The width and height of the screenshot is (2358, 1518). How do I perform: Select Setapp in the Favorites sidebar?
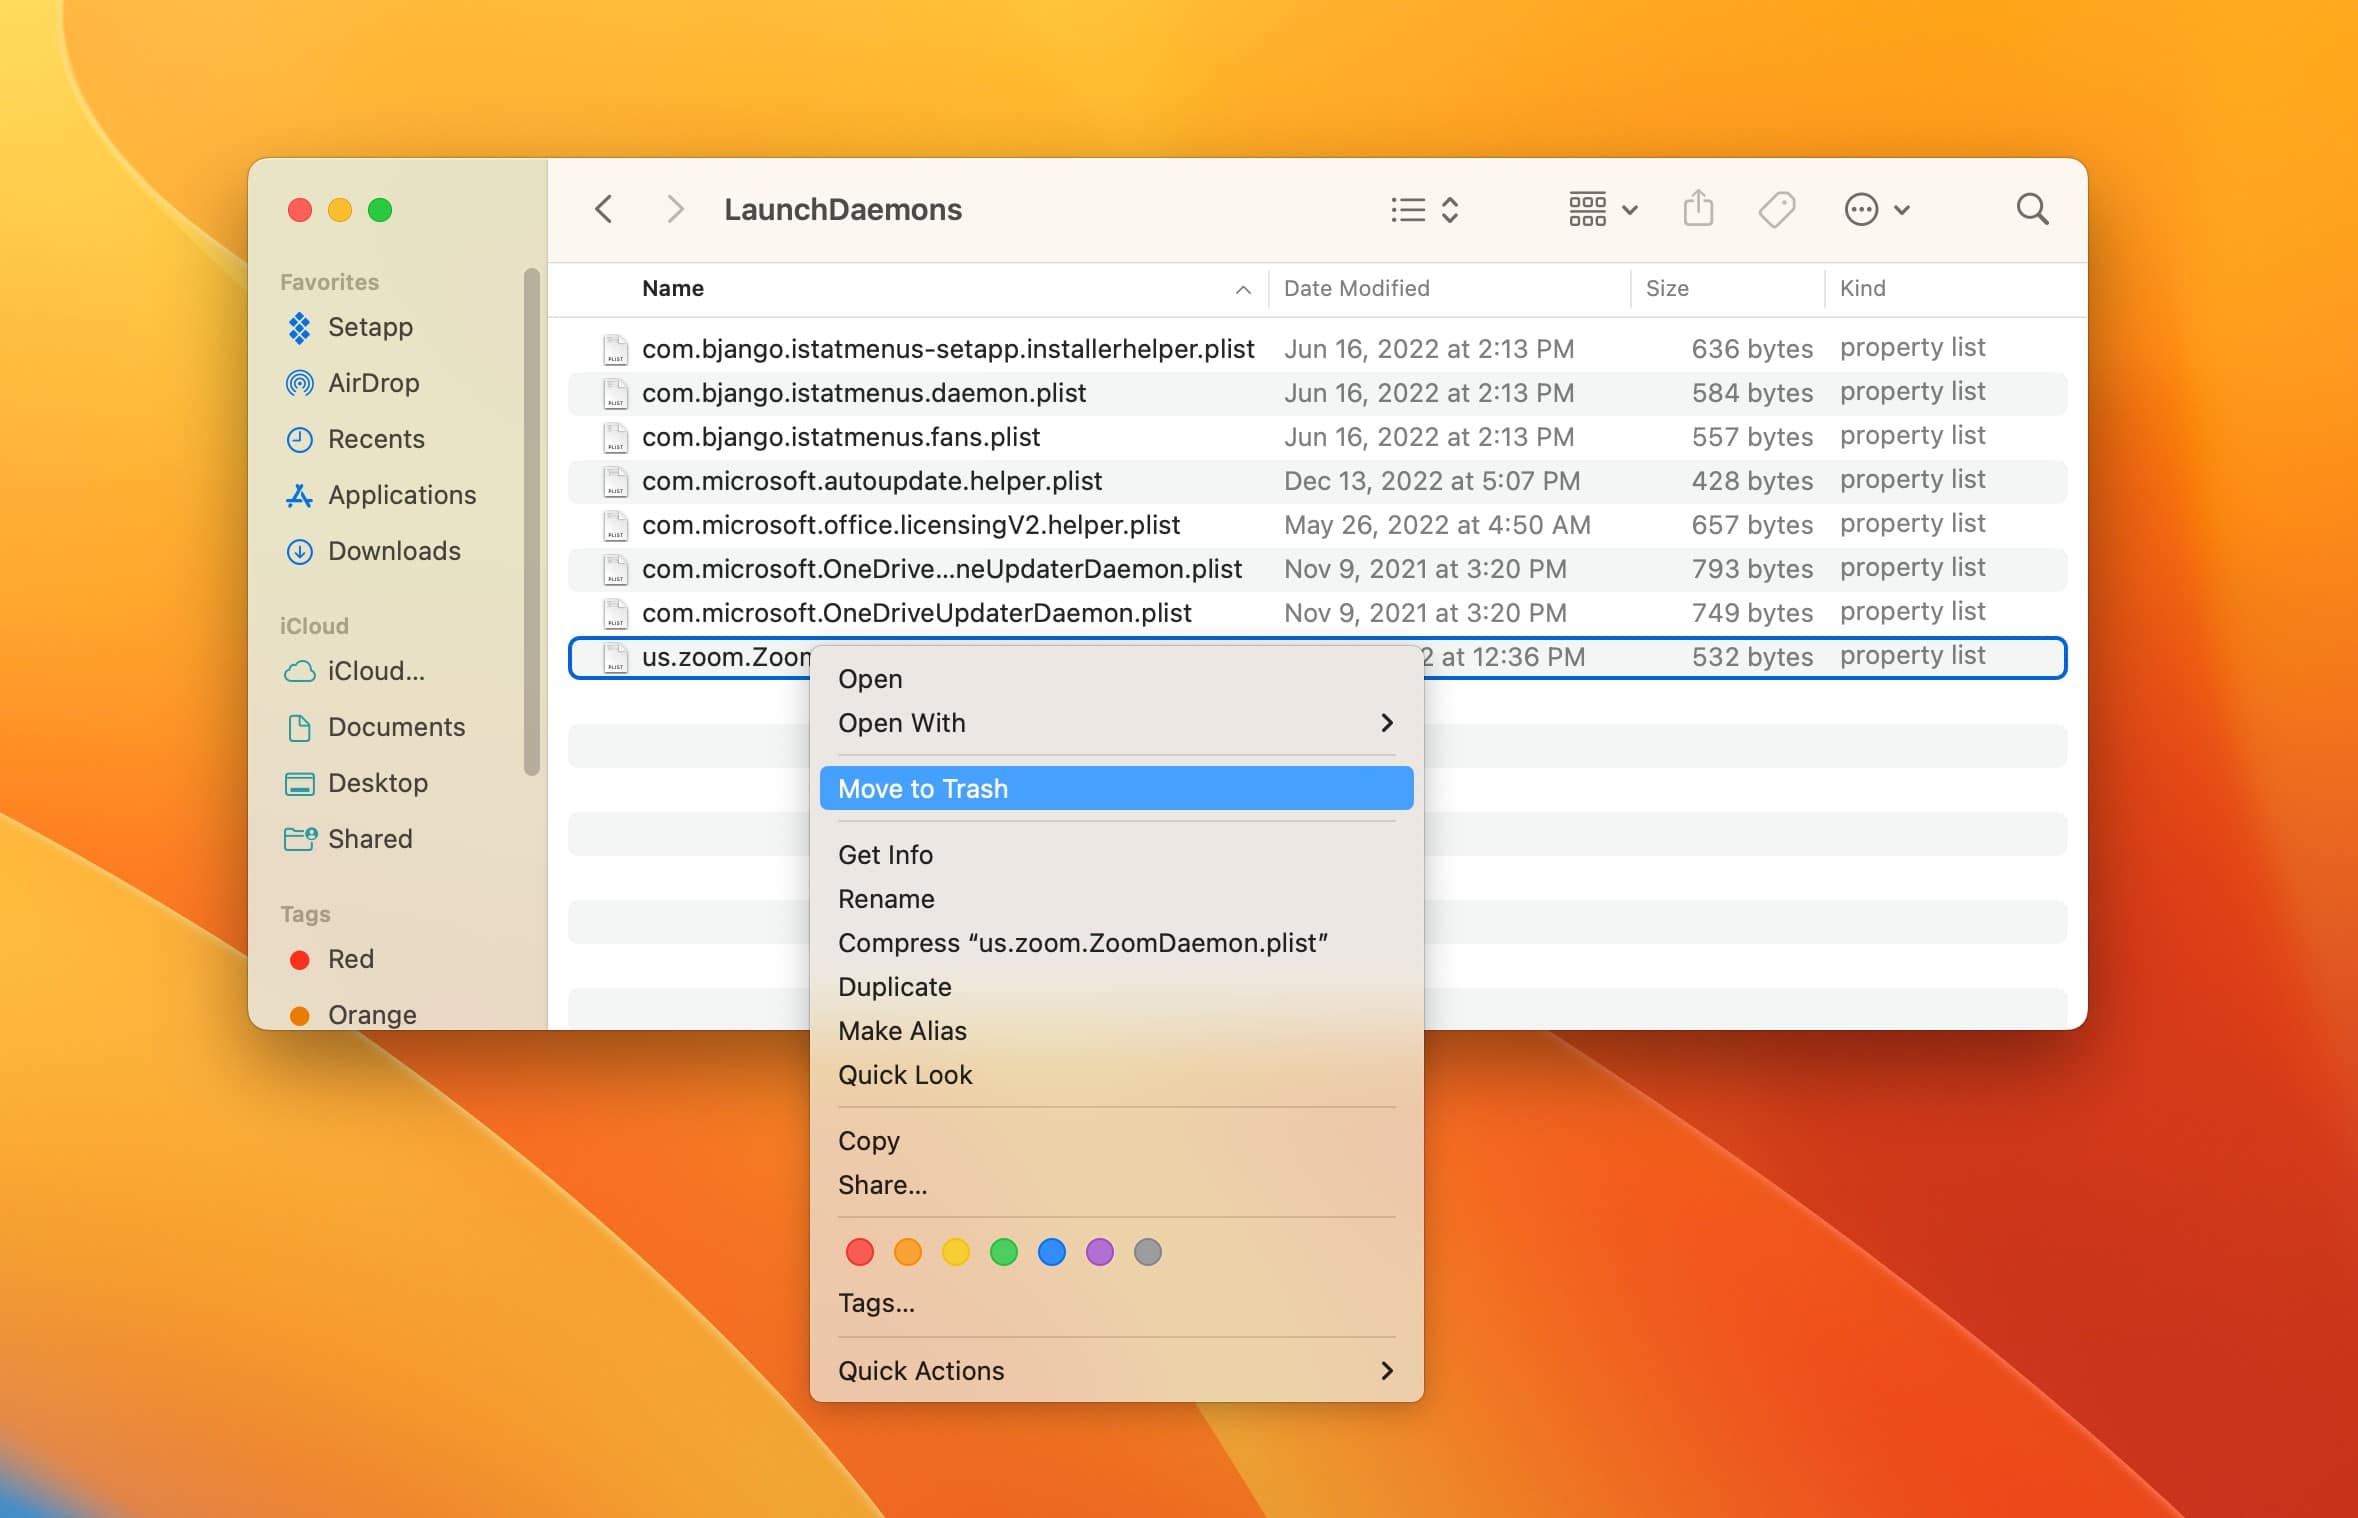(370, 327)
